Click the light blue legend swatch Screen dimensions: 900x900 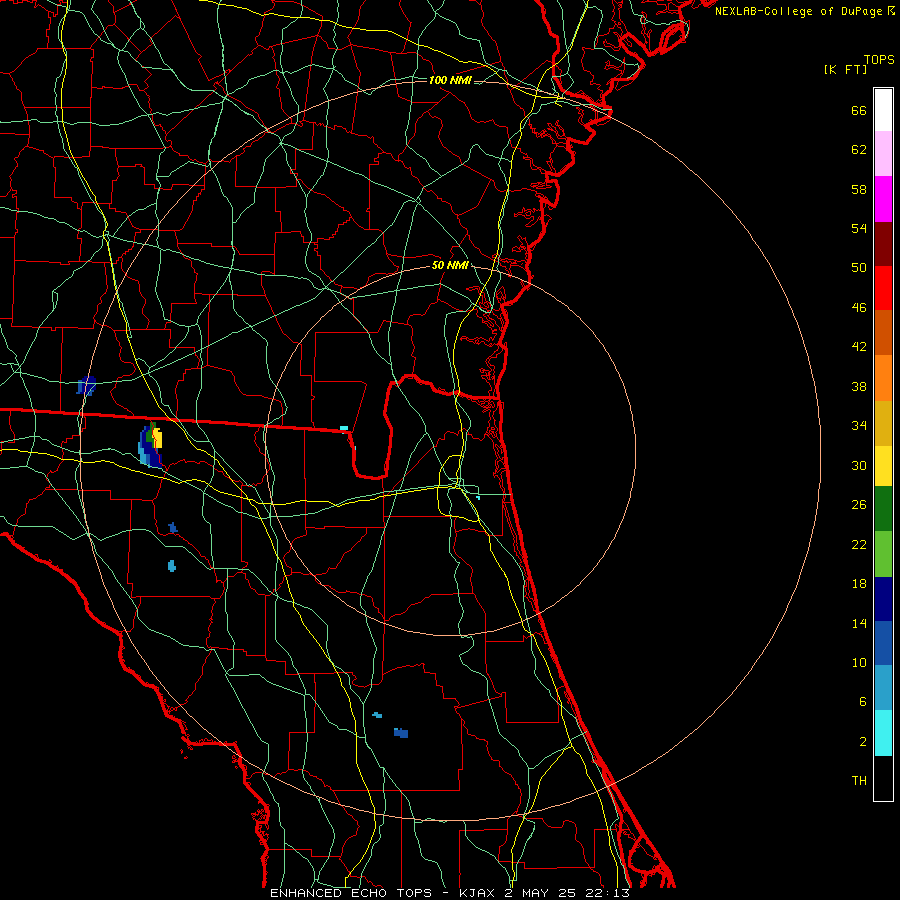[883, 688]
